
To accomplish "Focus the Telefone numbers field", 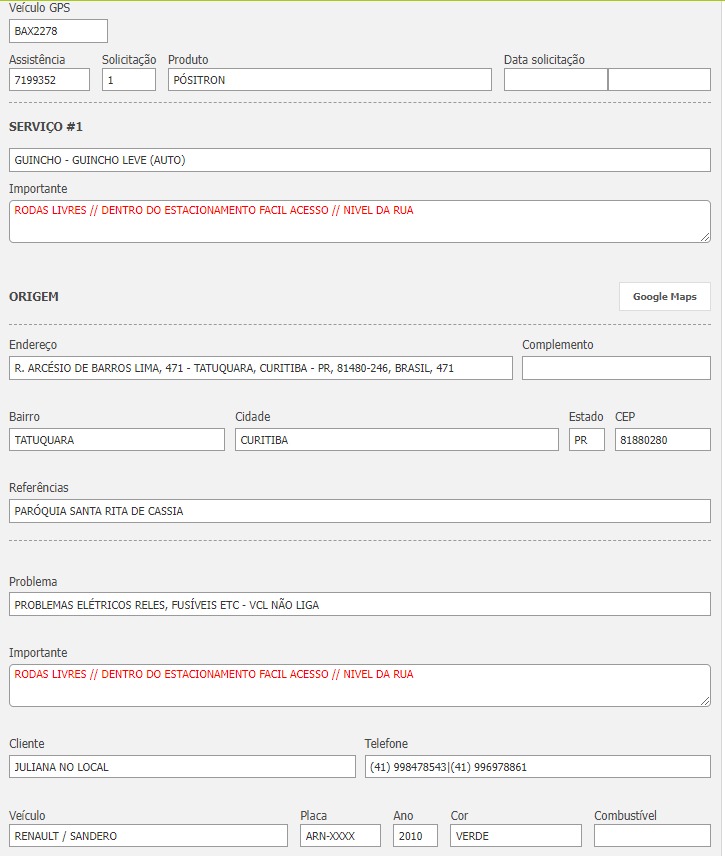I will (x=537, y=767).
